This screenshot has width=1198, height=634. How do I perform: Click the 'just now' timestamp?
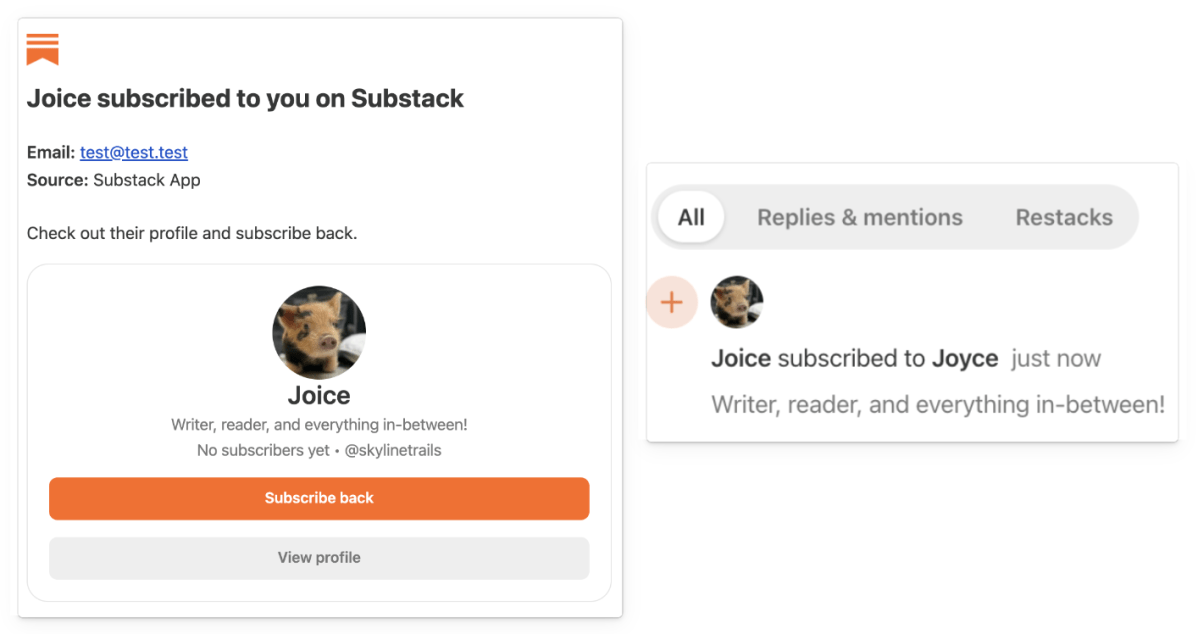click(x=1055, y=358)
